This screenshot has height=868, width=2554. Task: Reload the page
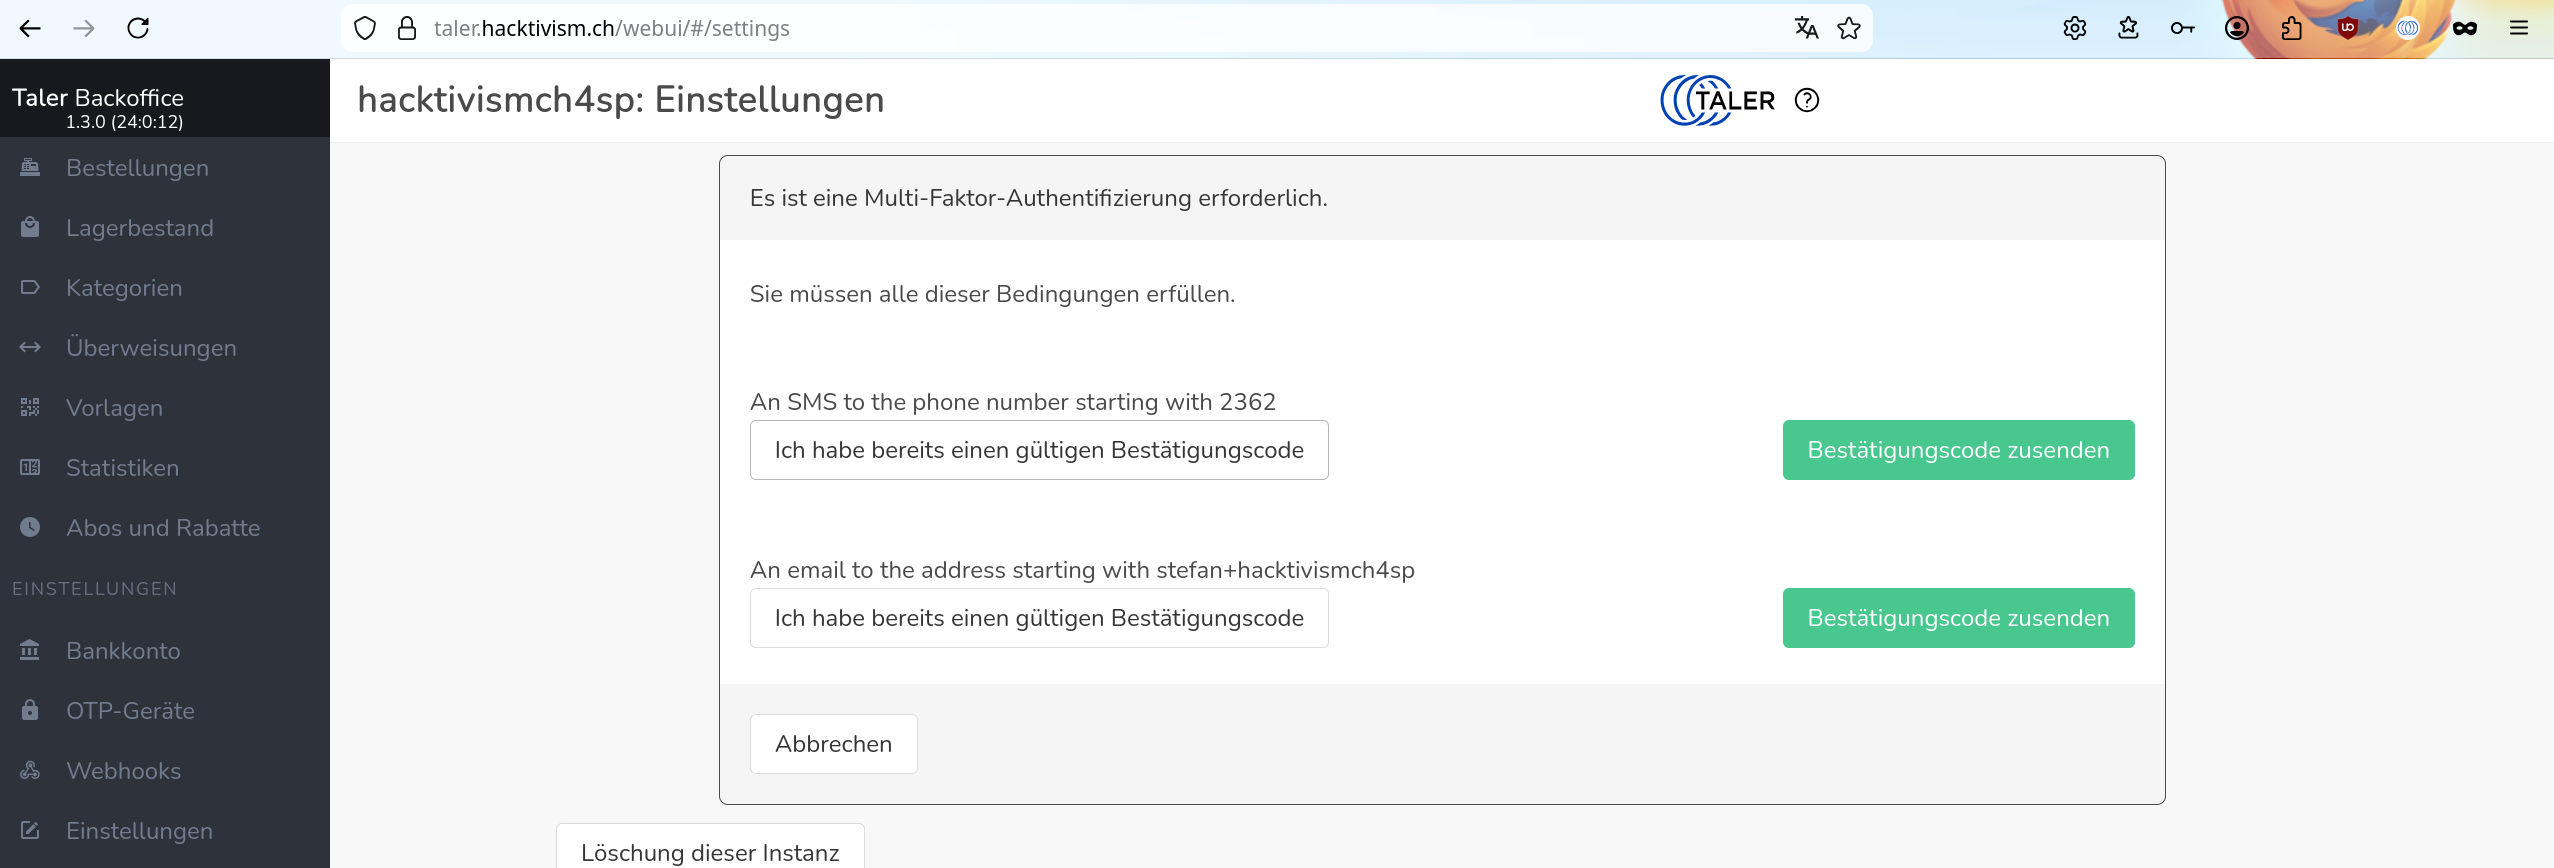pos(138,28)
